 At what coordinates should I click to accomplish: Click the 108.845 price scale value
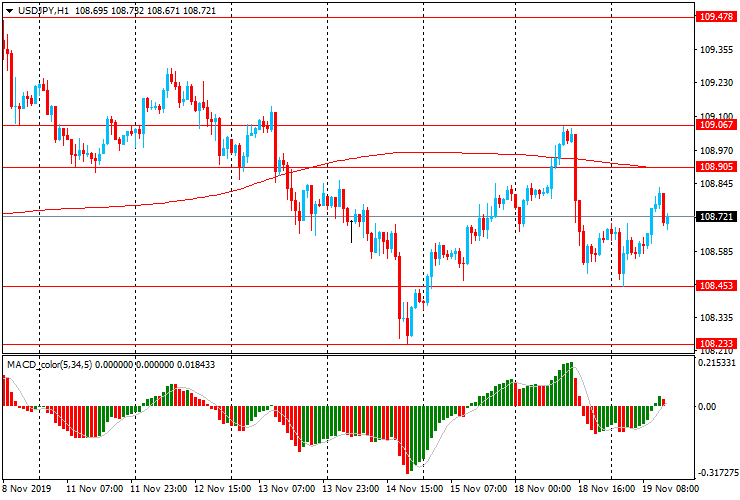[716, 184]
